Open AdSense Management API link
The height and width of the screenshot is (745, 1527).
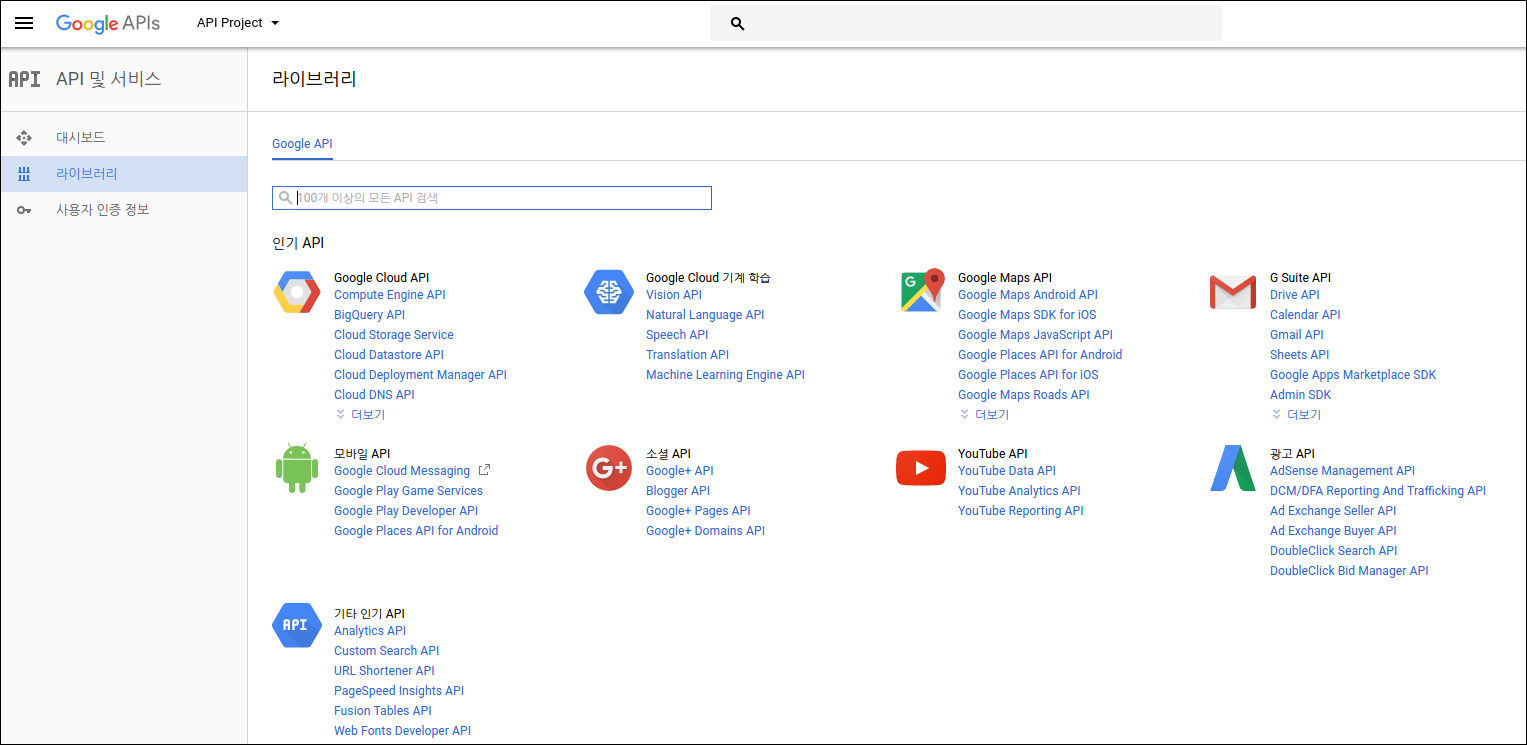tap(1342, 471)
